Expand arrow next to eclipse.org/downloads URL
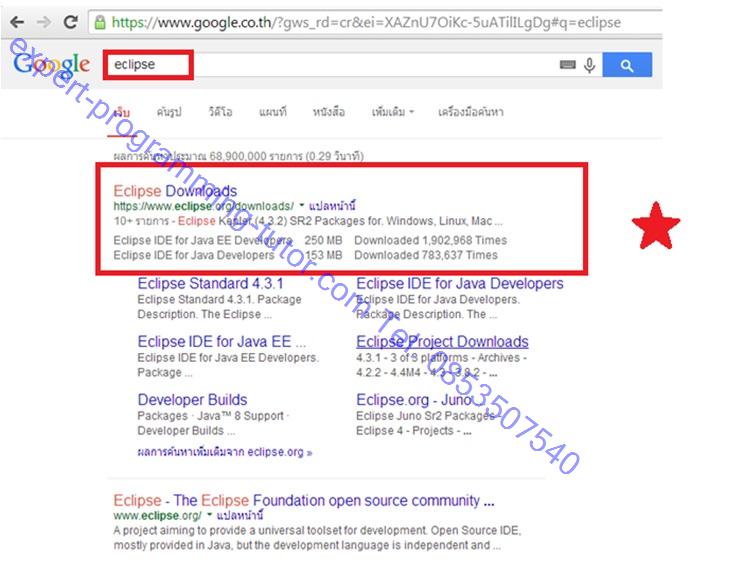 tap(302, 205)
